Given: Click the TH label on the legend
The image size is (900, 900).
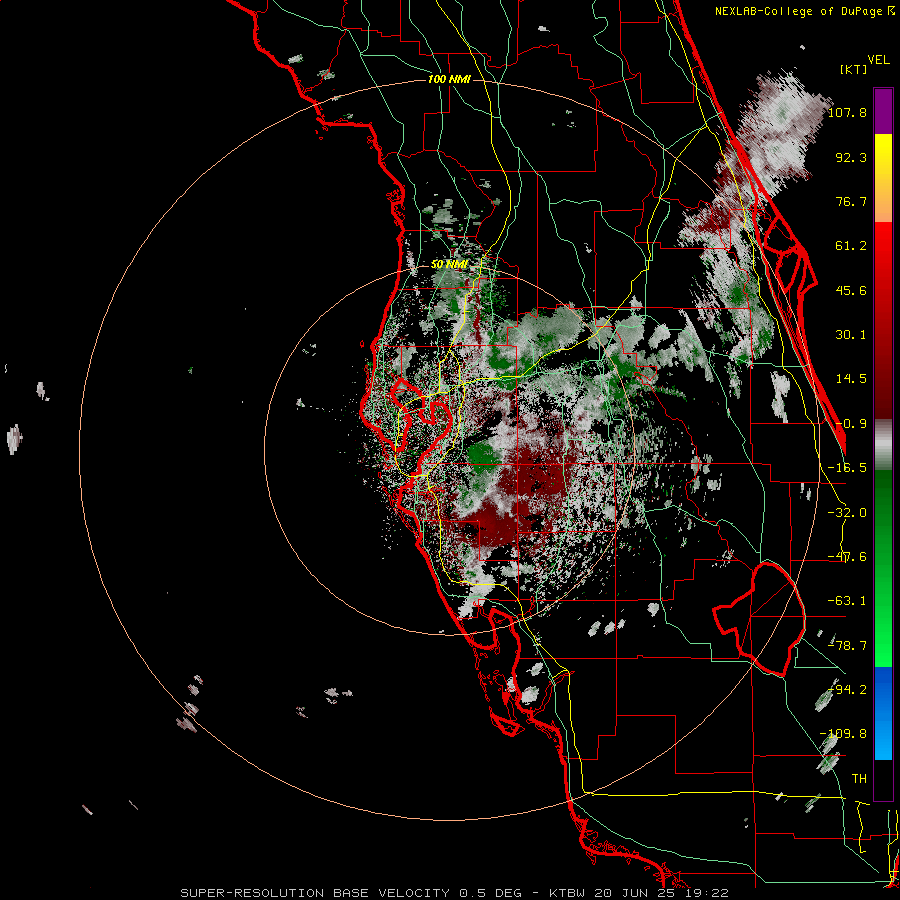Looking at the screenshot, I should (859, 779).
